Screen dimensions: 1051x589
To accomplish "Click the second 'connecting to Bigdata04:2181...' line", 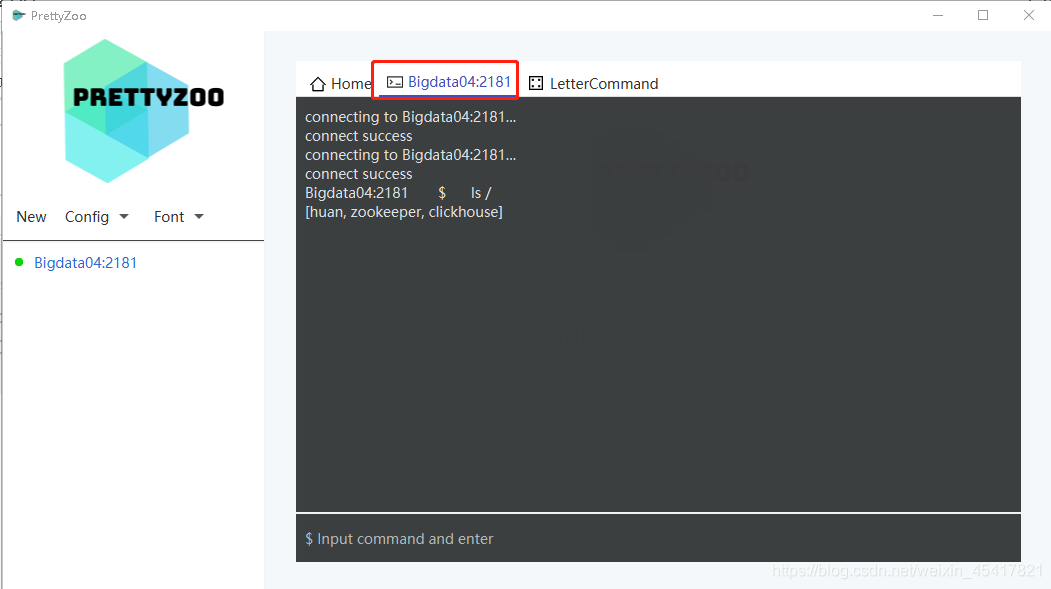I will pyautogui.click(x=410, y=155).
